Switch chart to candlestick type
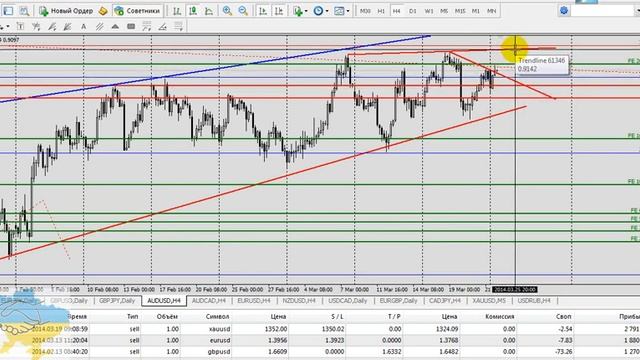 click(x=193, y=11)
